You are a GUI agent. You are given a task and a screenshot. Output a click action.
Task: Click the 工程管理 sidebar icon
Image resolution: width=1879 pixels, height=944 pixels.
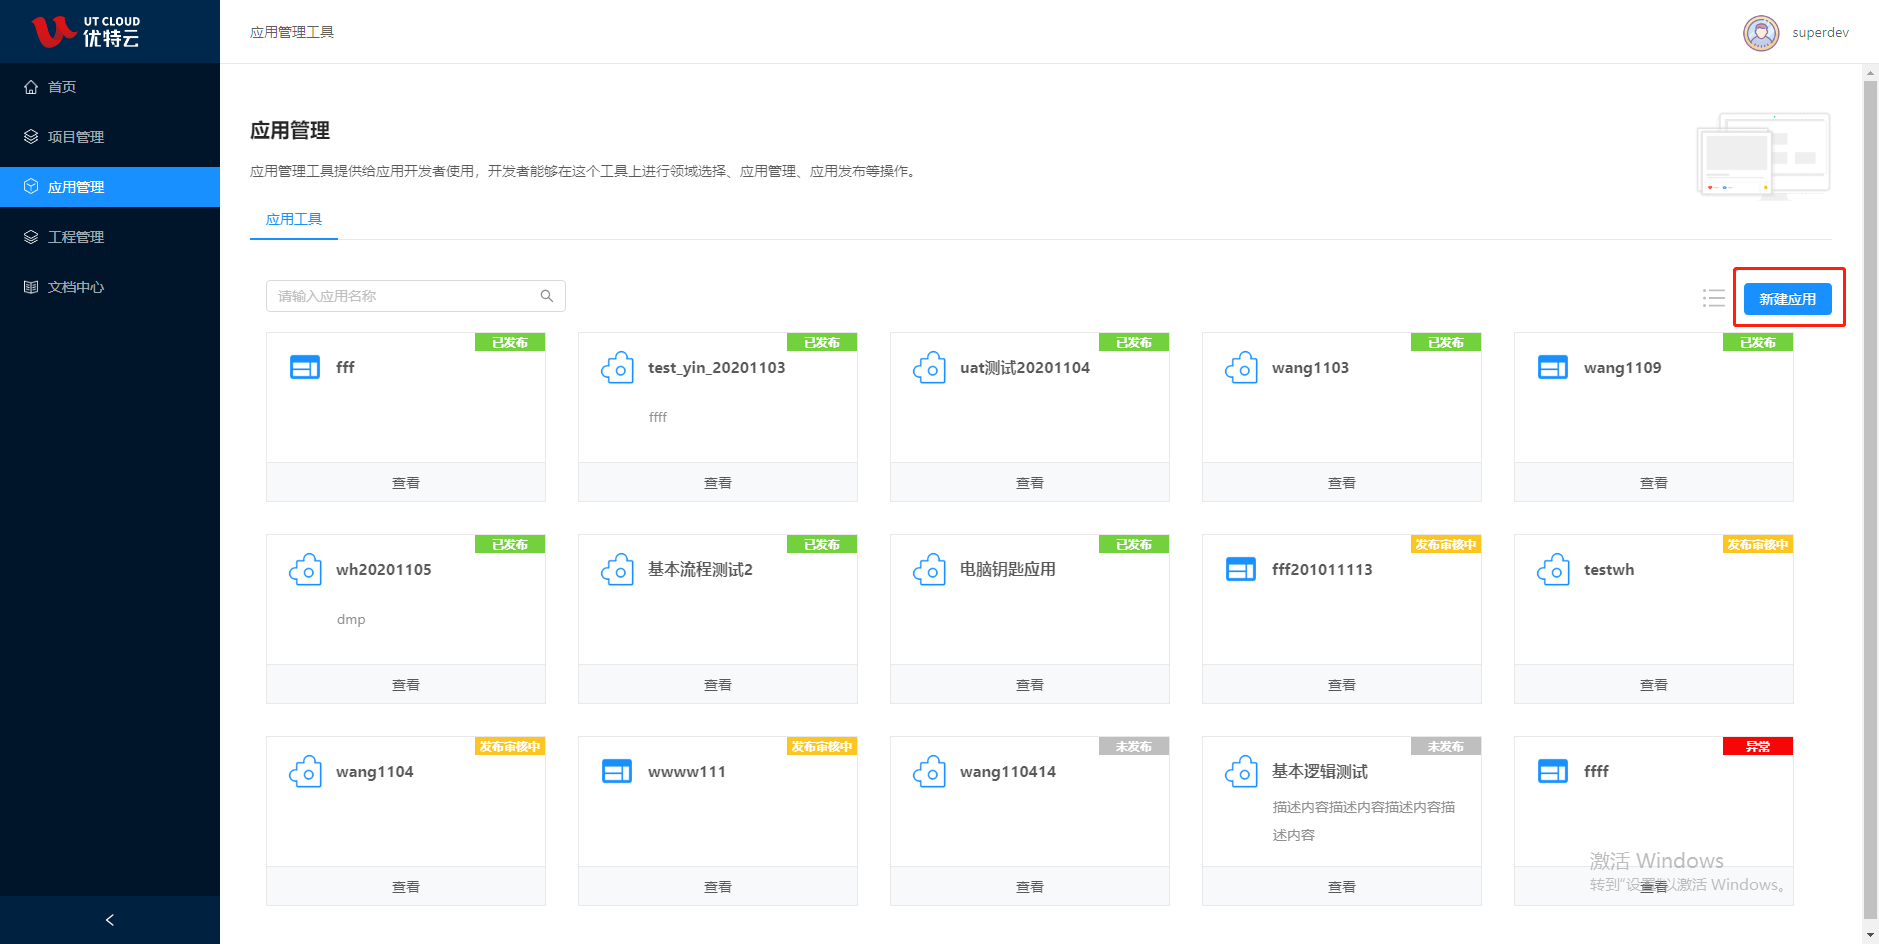(x=31, y=237)
